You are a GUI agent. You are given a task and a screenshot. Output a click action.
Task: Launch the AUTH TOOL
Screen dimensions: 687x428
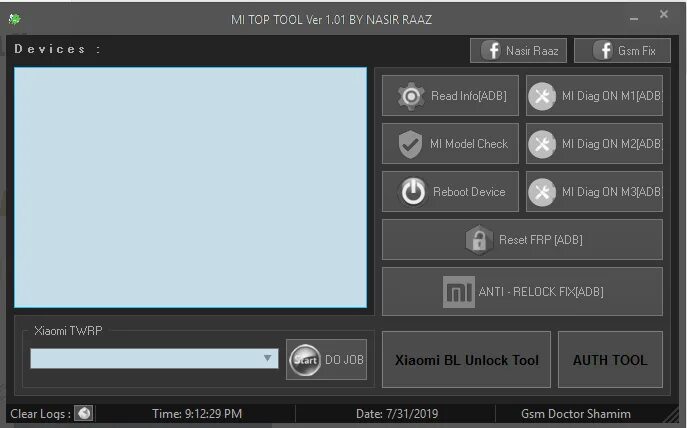click(x=610, y=360)
